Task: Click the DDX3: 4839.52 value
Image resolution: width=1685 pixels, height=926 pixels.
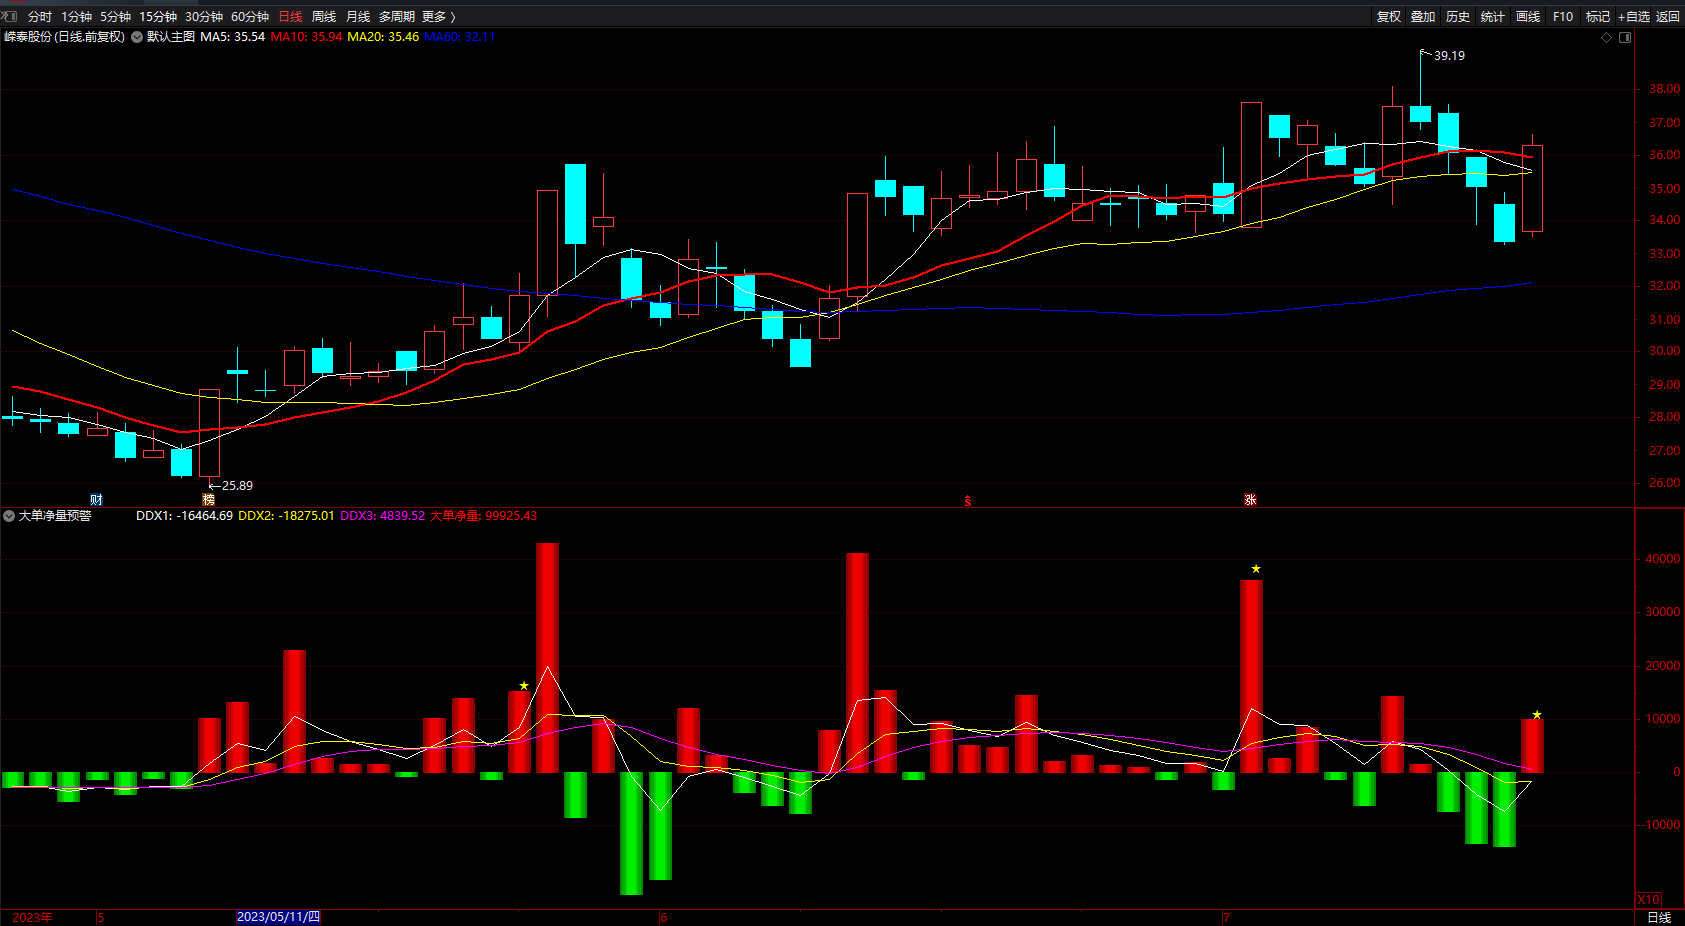Action: pos(382,516)
